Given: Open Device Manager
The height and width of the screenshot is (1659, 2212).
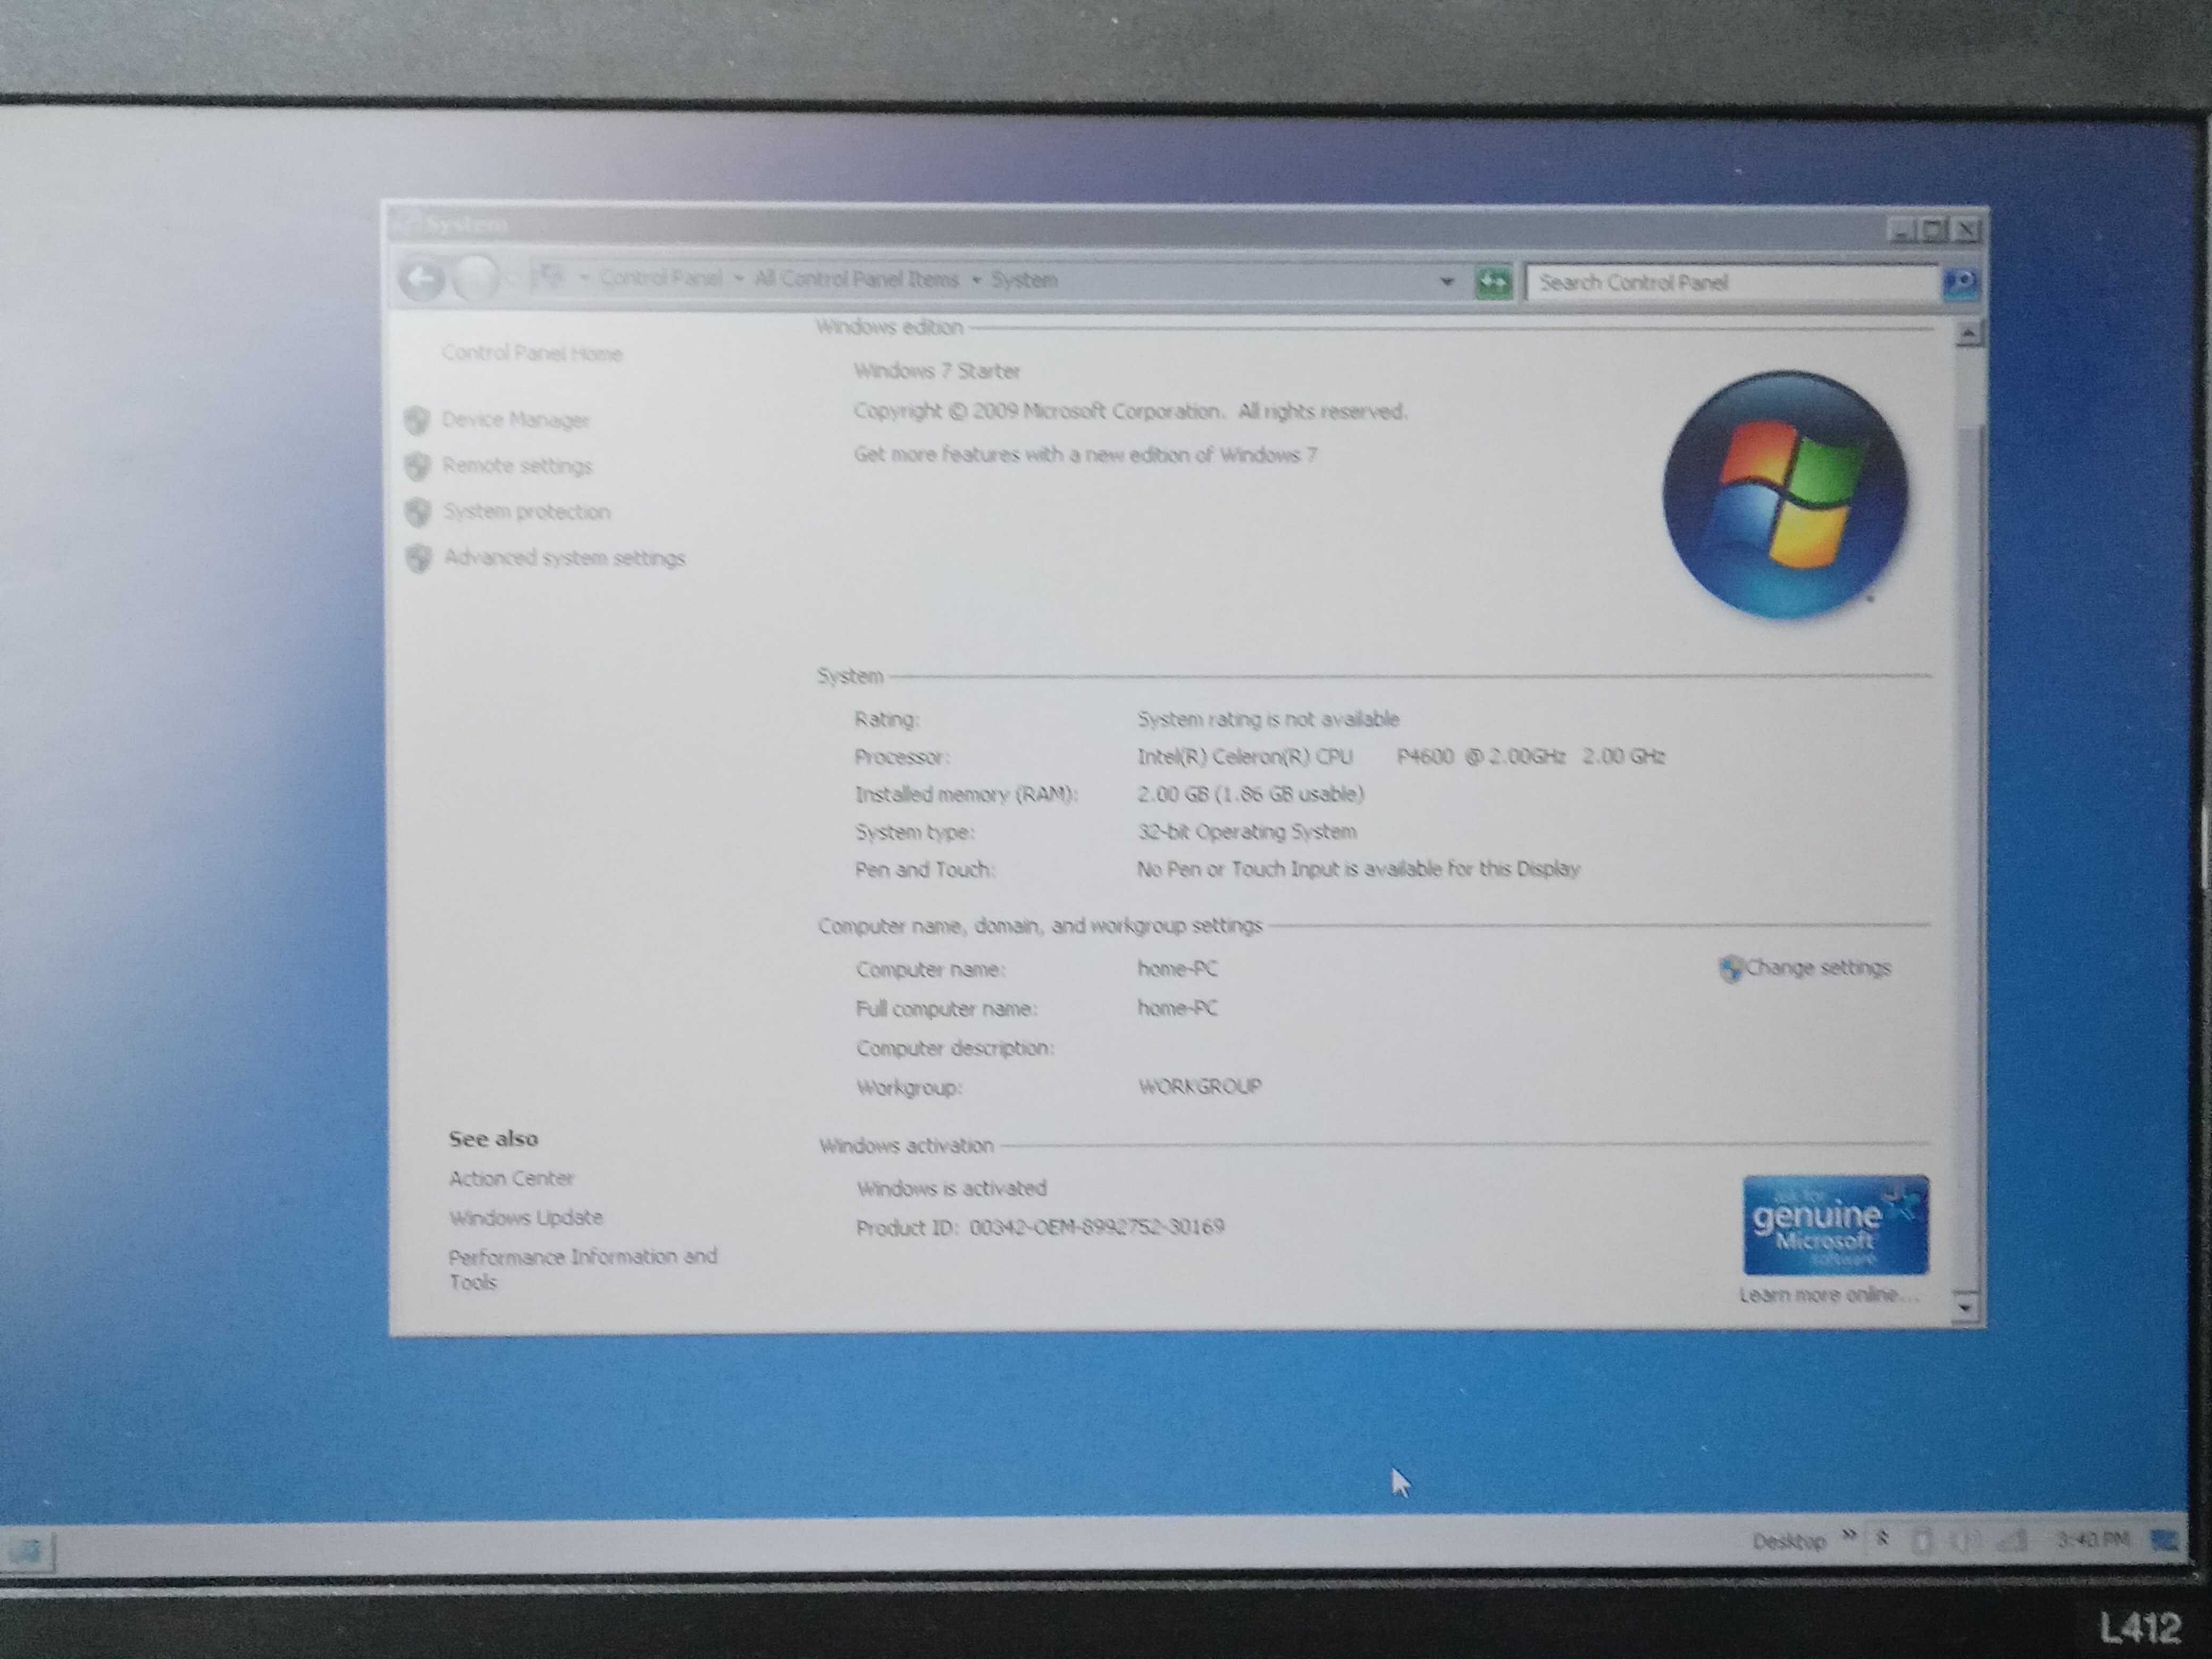Looking at the screenshot, I should [515, 420].
